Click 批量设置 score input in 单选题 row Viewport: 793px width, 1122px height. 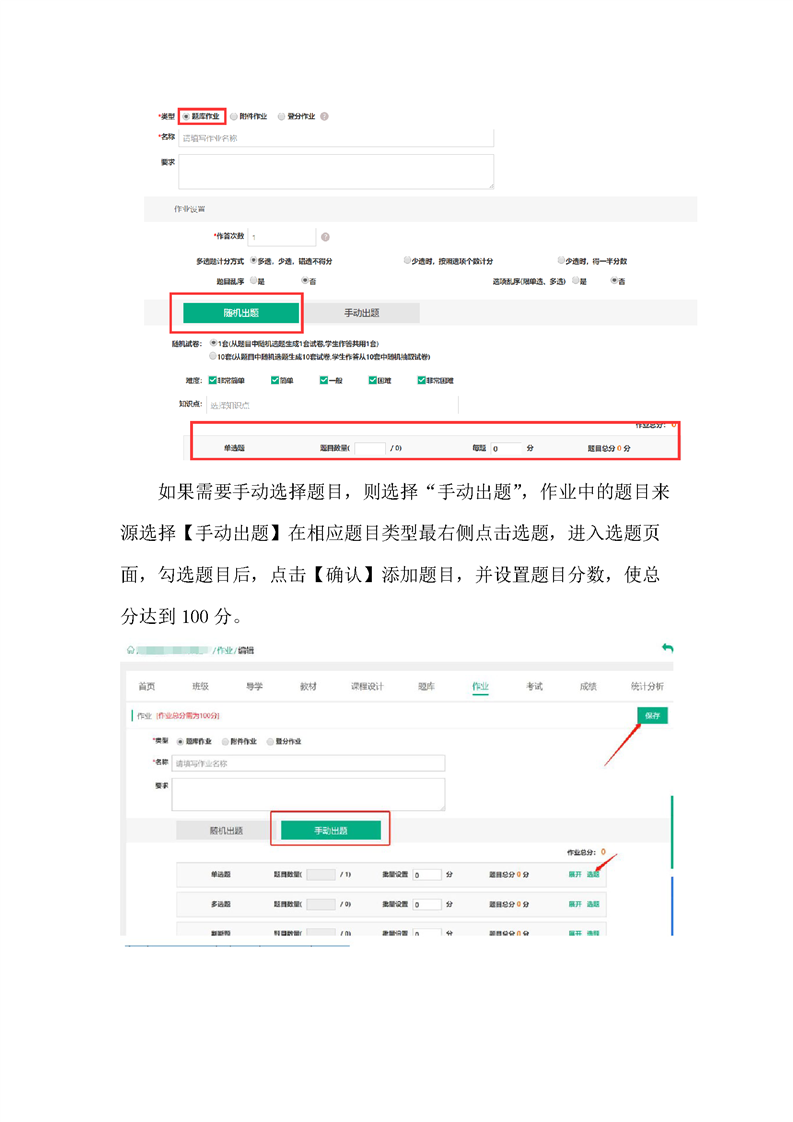click(x=427, y=874)
